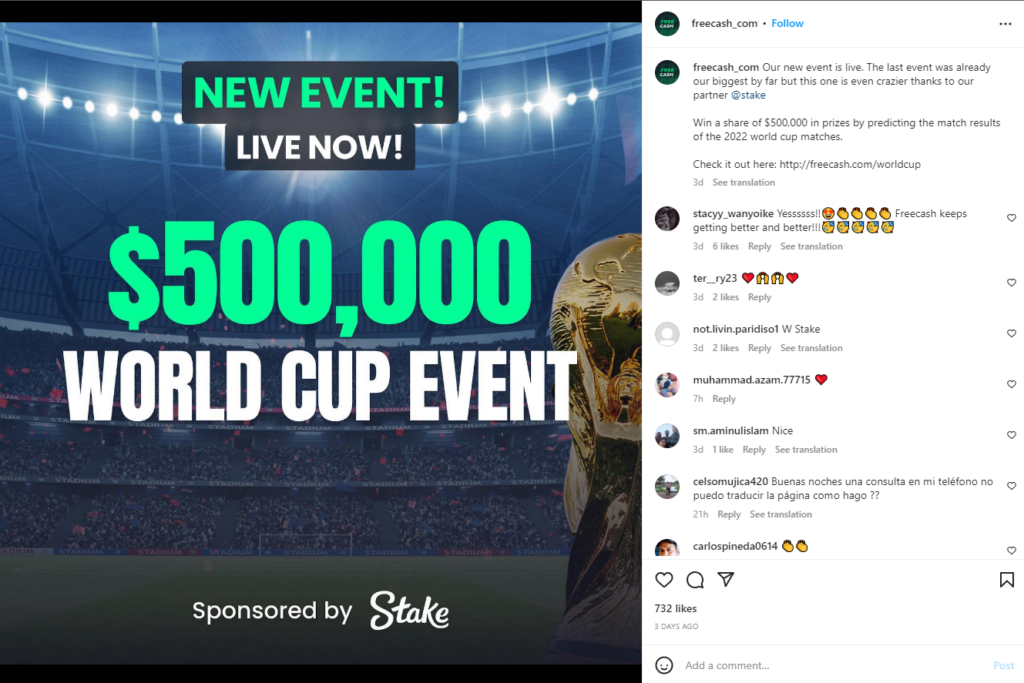This screenshot has width=1024, height=683.
Task: Open the comment bubble icon
Action: [x=695, y=580]
